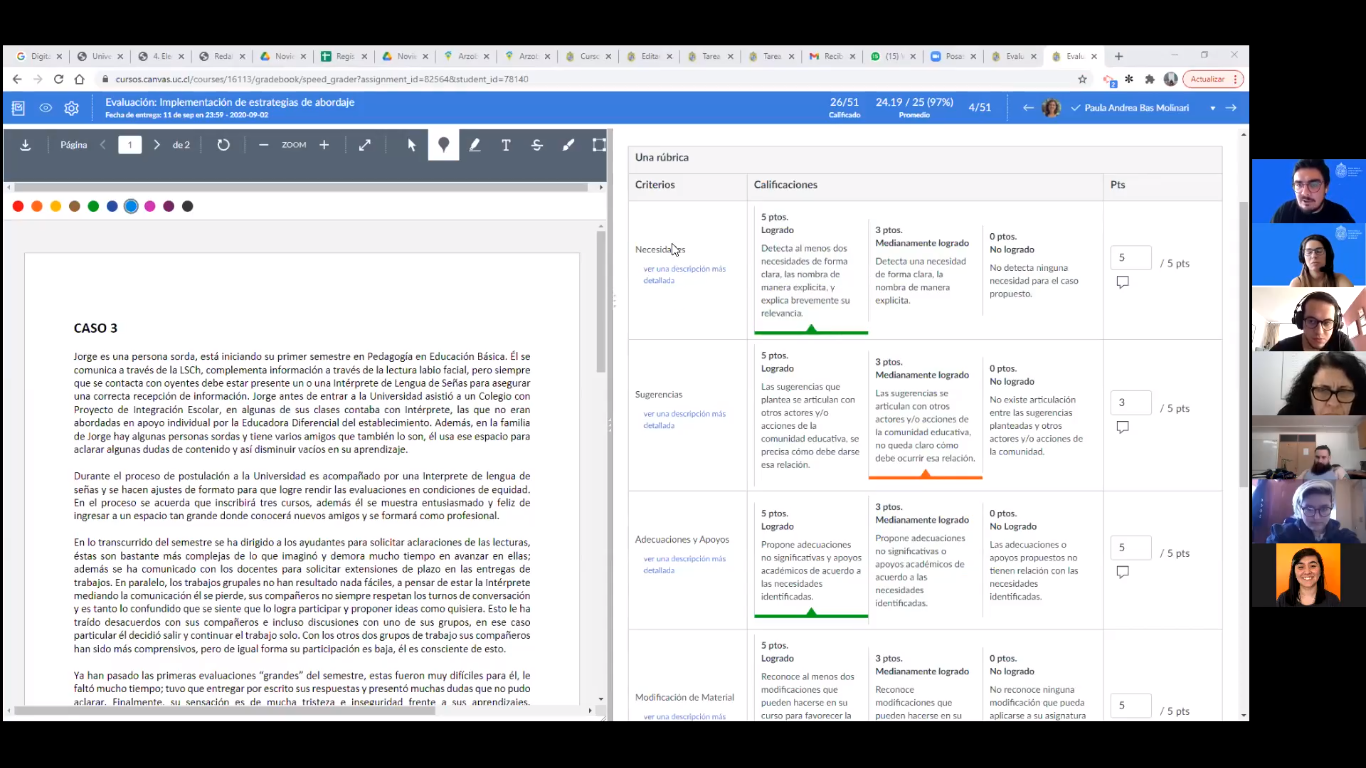Add comment for Necesidades criterion
This screenshot has width=1366, height=768.
click(1122, 282)
